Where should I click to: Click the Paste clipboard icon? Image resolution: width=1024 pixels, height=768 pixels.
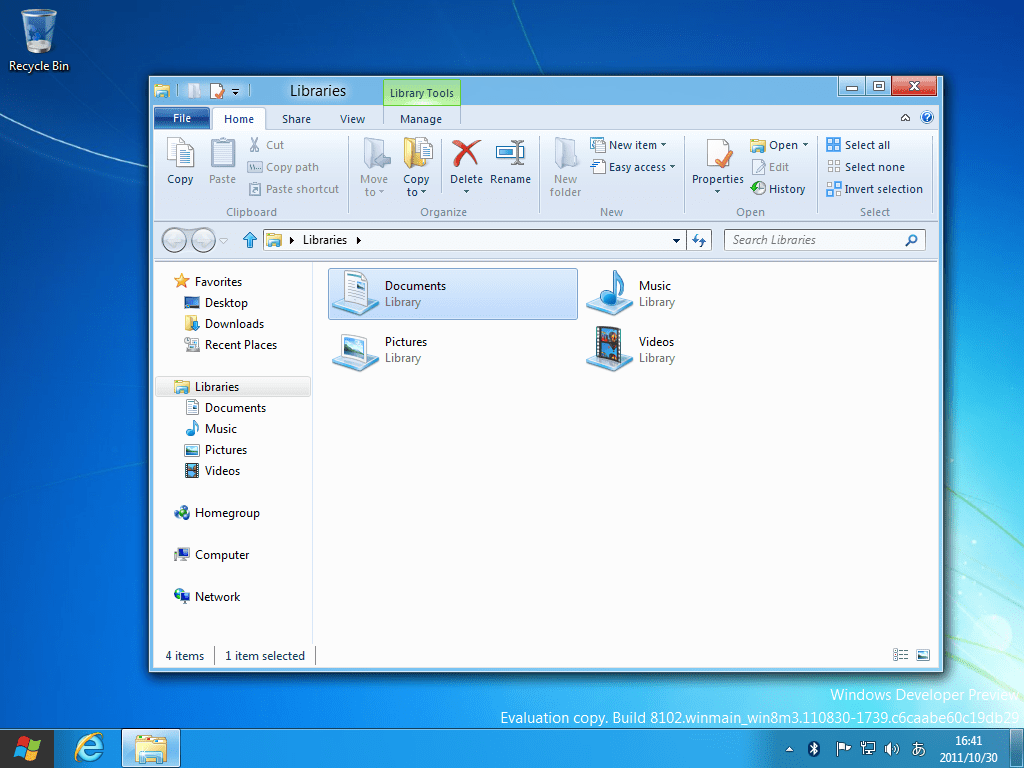point(222,154)
